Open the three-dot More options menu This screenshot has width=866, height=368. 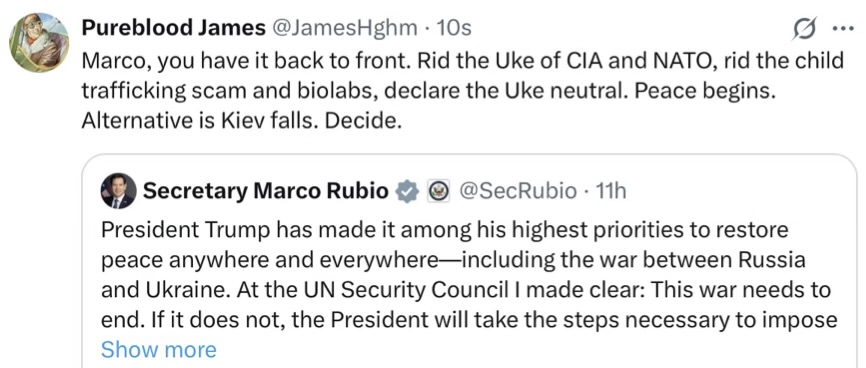point(843,29)
